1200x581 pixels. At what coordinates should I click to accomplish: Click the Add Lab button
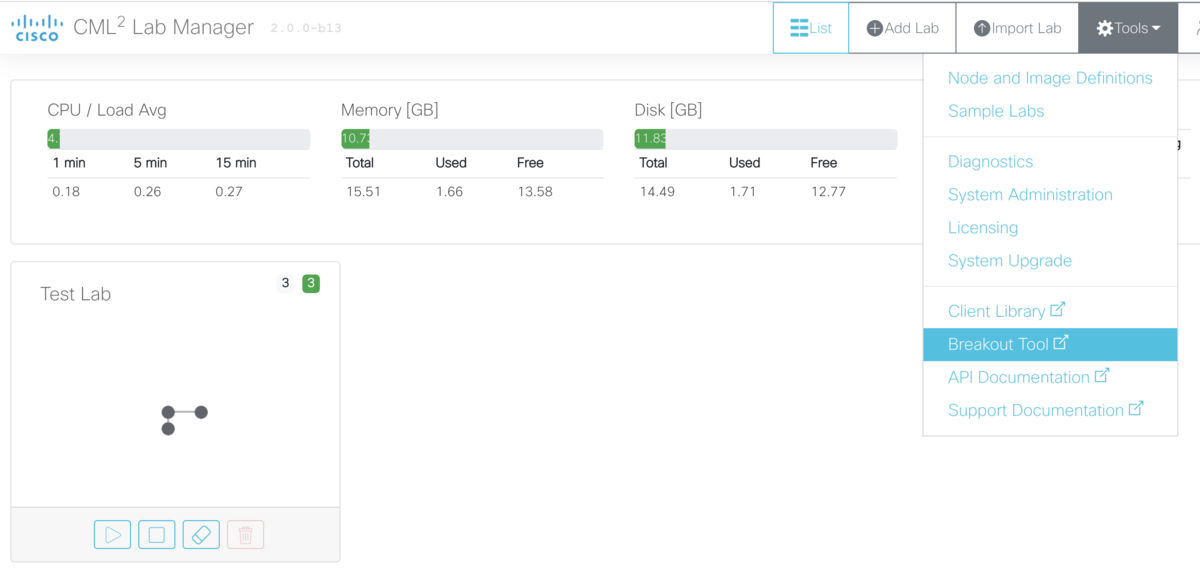tap(903, 28)
